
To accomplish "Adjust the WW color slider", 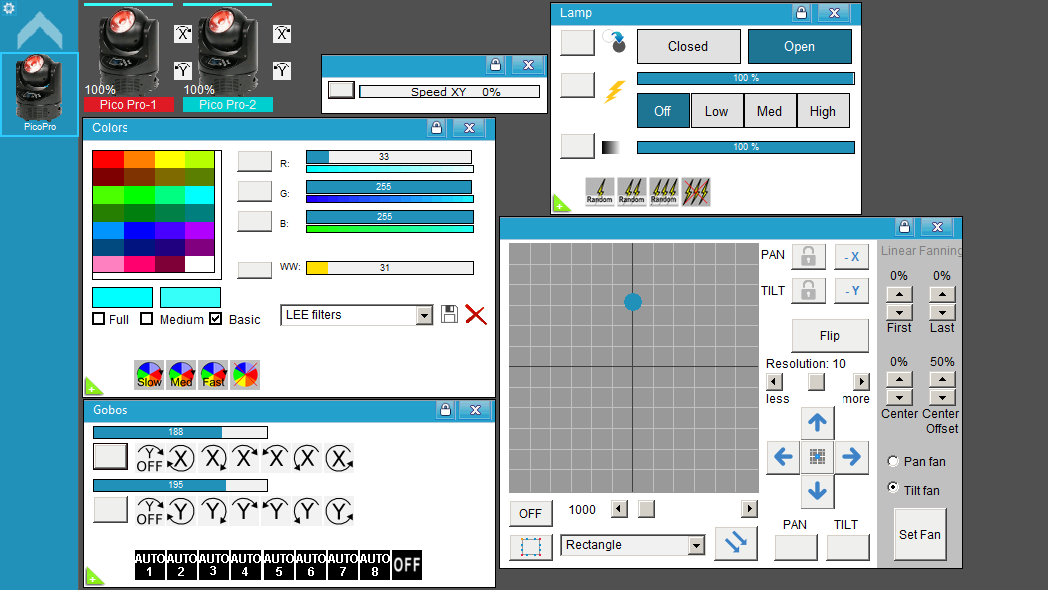I will click(390, 268).
